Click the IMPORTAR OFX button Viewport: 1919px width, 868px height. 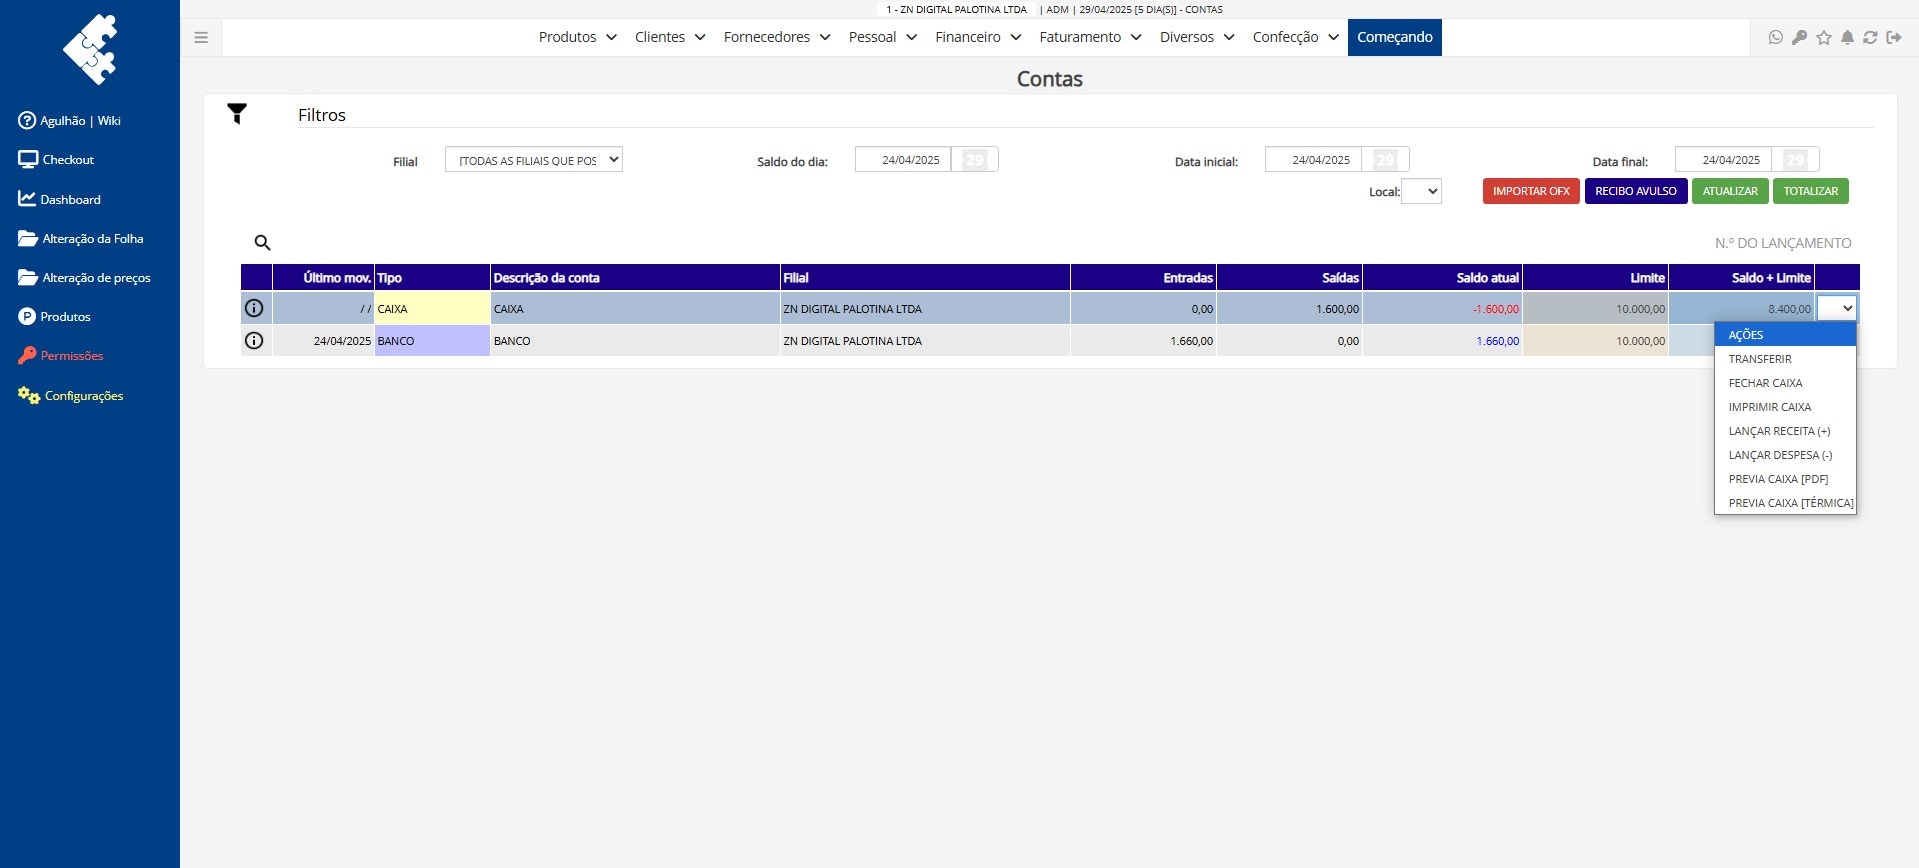coord(1531,191)
